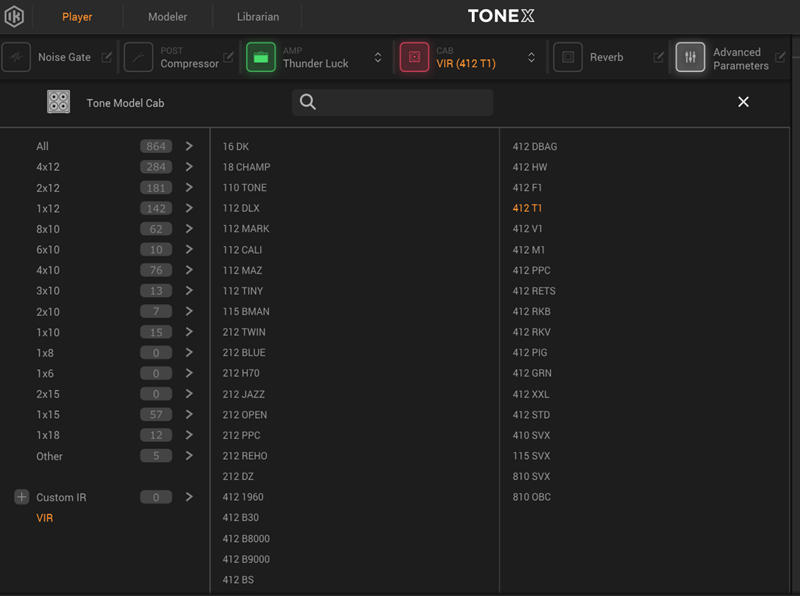
Task: Choose the 18 CHAMP cabinet
Action: [x=246, y=167]
